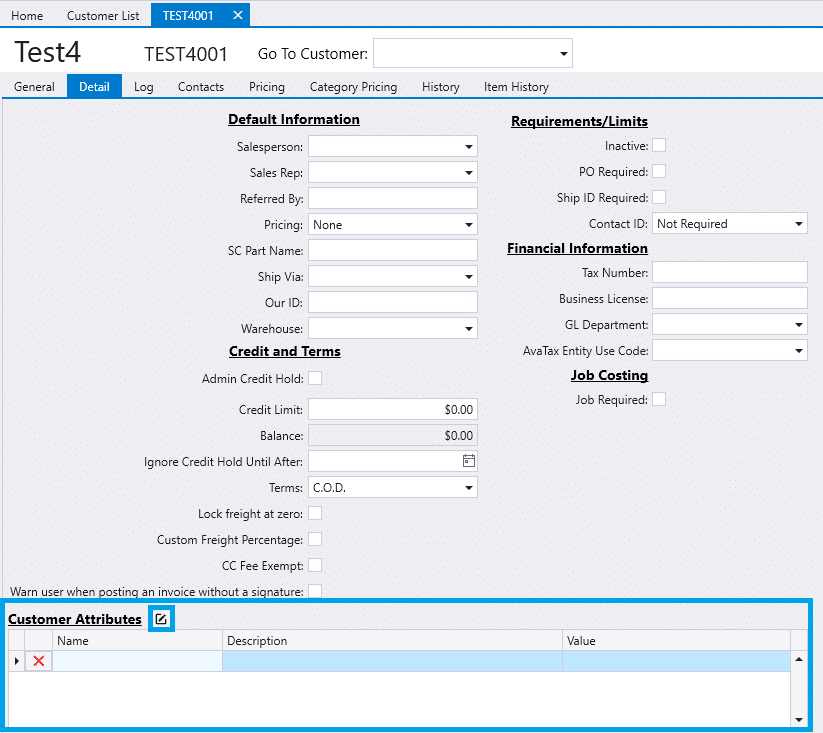Viewport: 823px width, 733px height.
Task: Click the red X delete row icon
Action: tap(39, 661)
